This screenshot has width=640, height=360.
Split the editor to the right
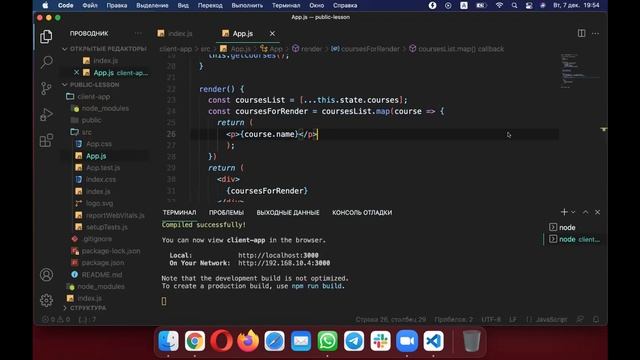pyautogui.click(x=581, y=33)
